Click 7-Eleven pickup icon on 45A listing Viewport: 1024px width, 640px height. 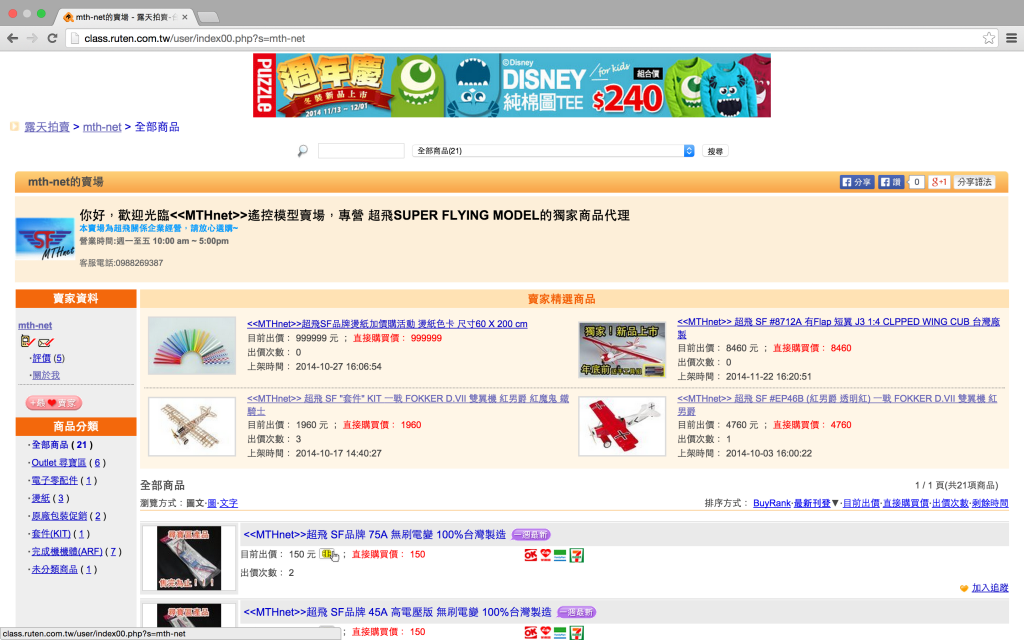coord(577,632)
